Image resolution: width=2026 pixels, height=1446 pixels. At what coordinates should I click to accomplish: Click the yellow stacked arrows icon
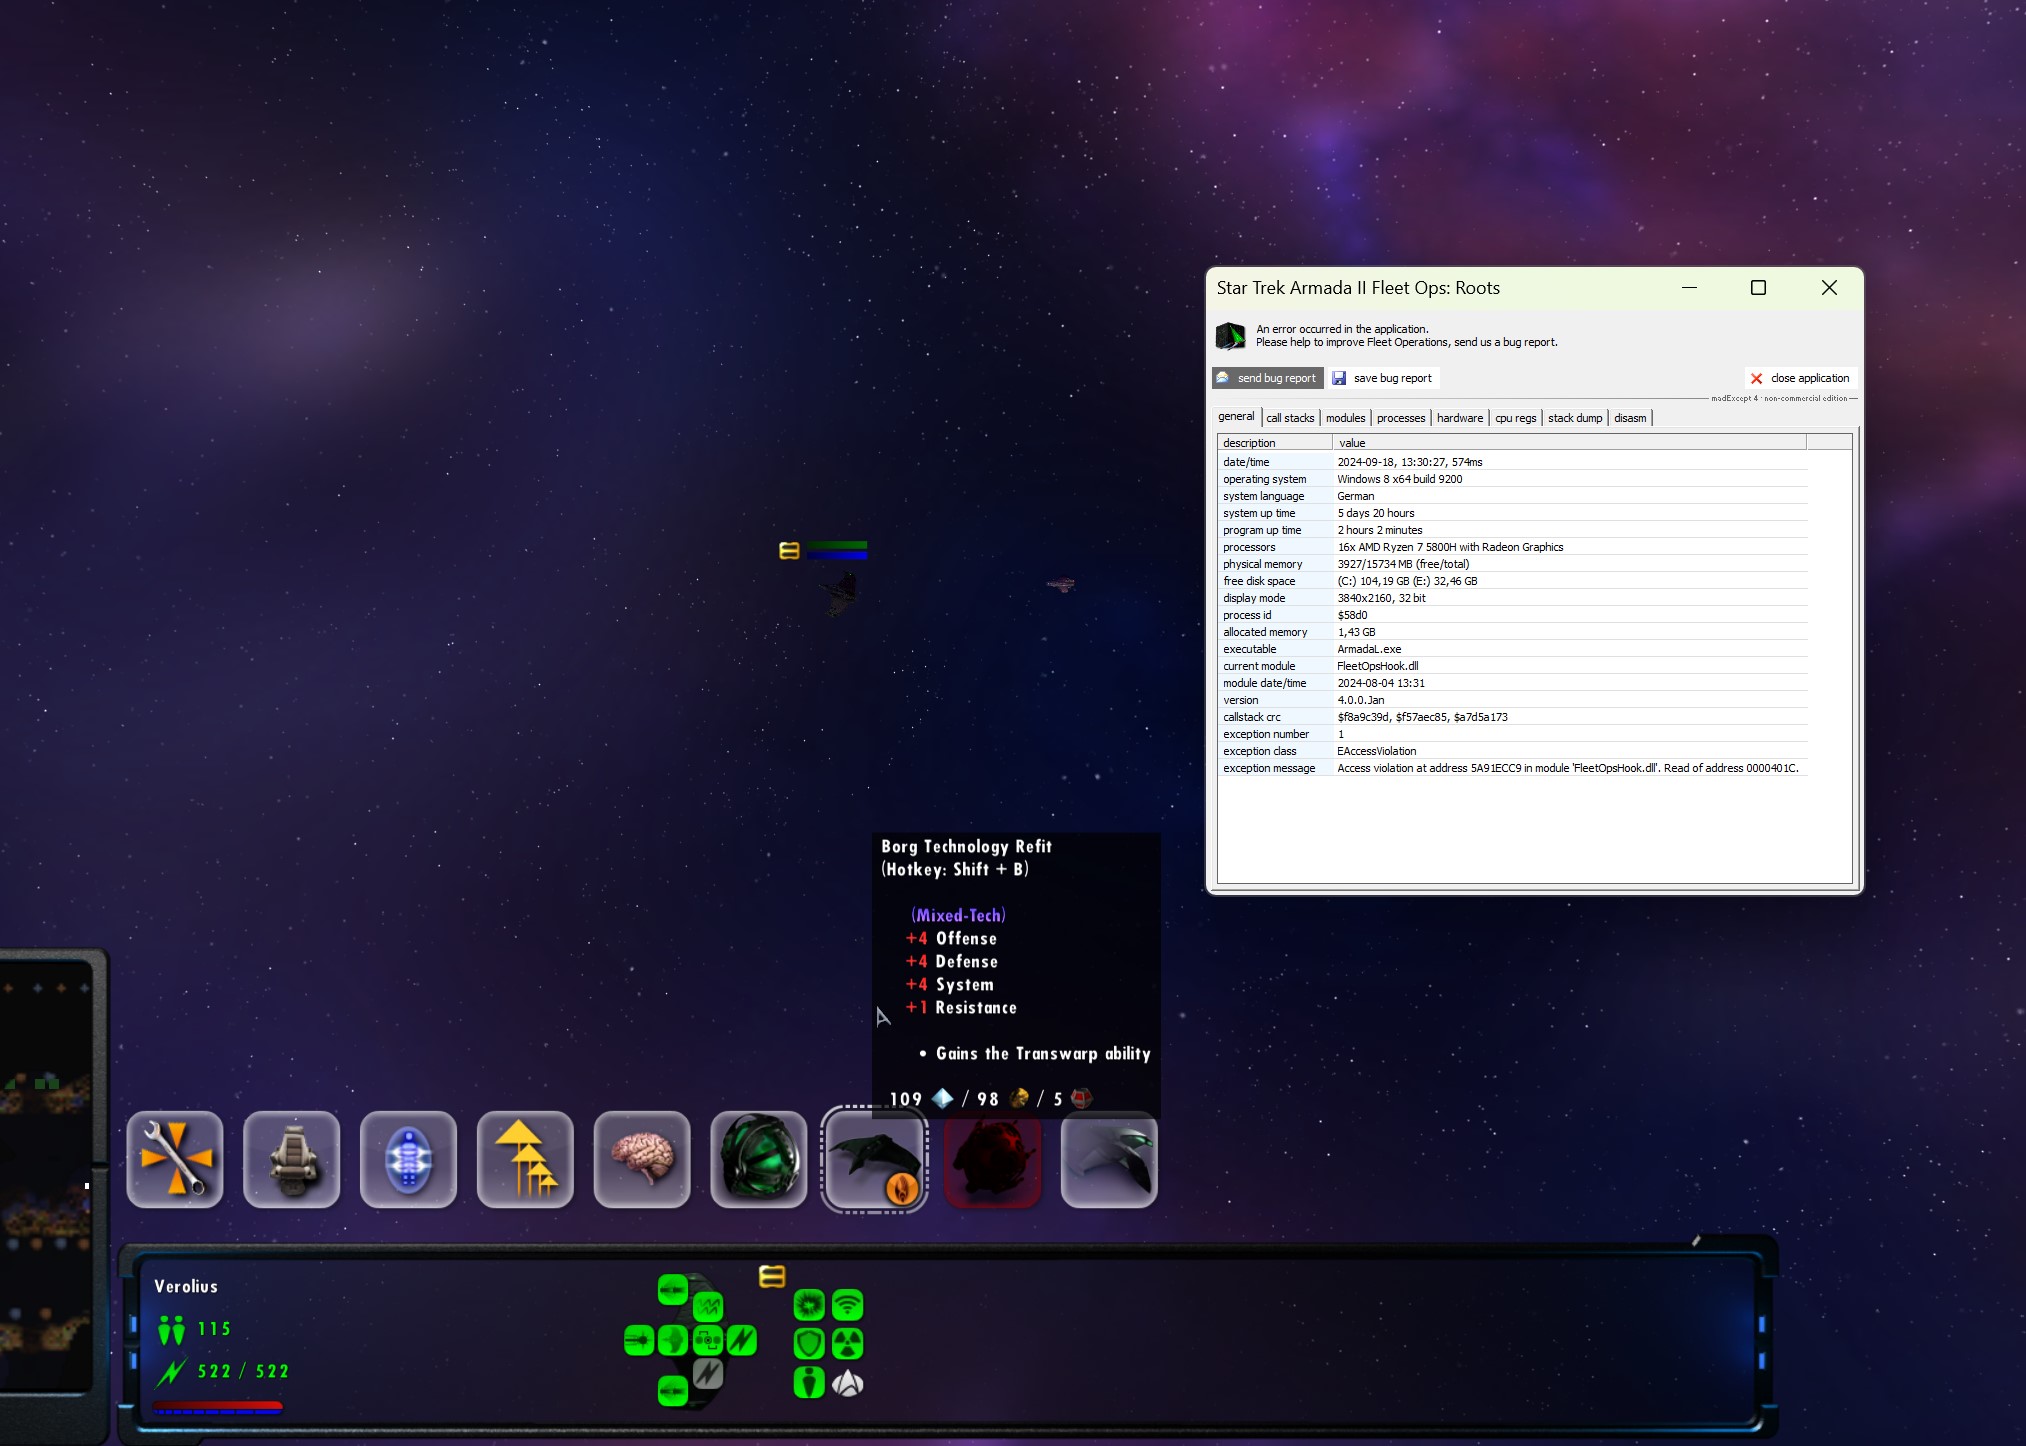click(525, 1159)
